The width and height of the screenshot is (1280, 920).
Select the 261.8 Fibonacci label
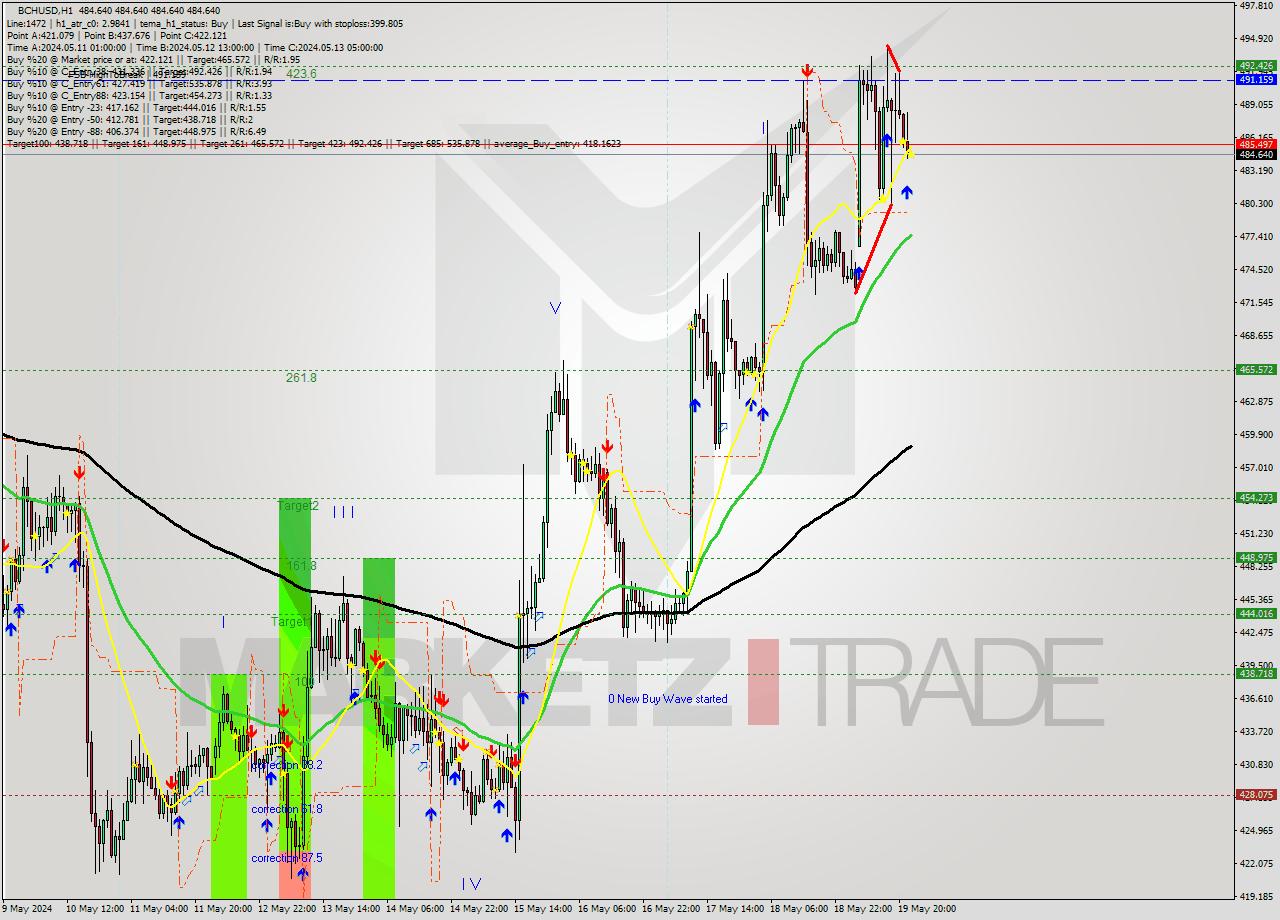pos(301,378)
